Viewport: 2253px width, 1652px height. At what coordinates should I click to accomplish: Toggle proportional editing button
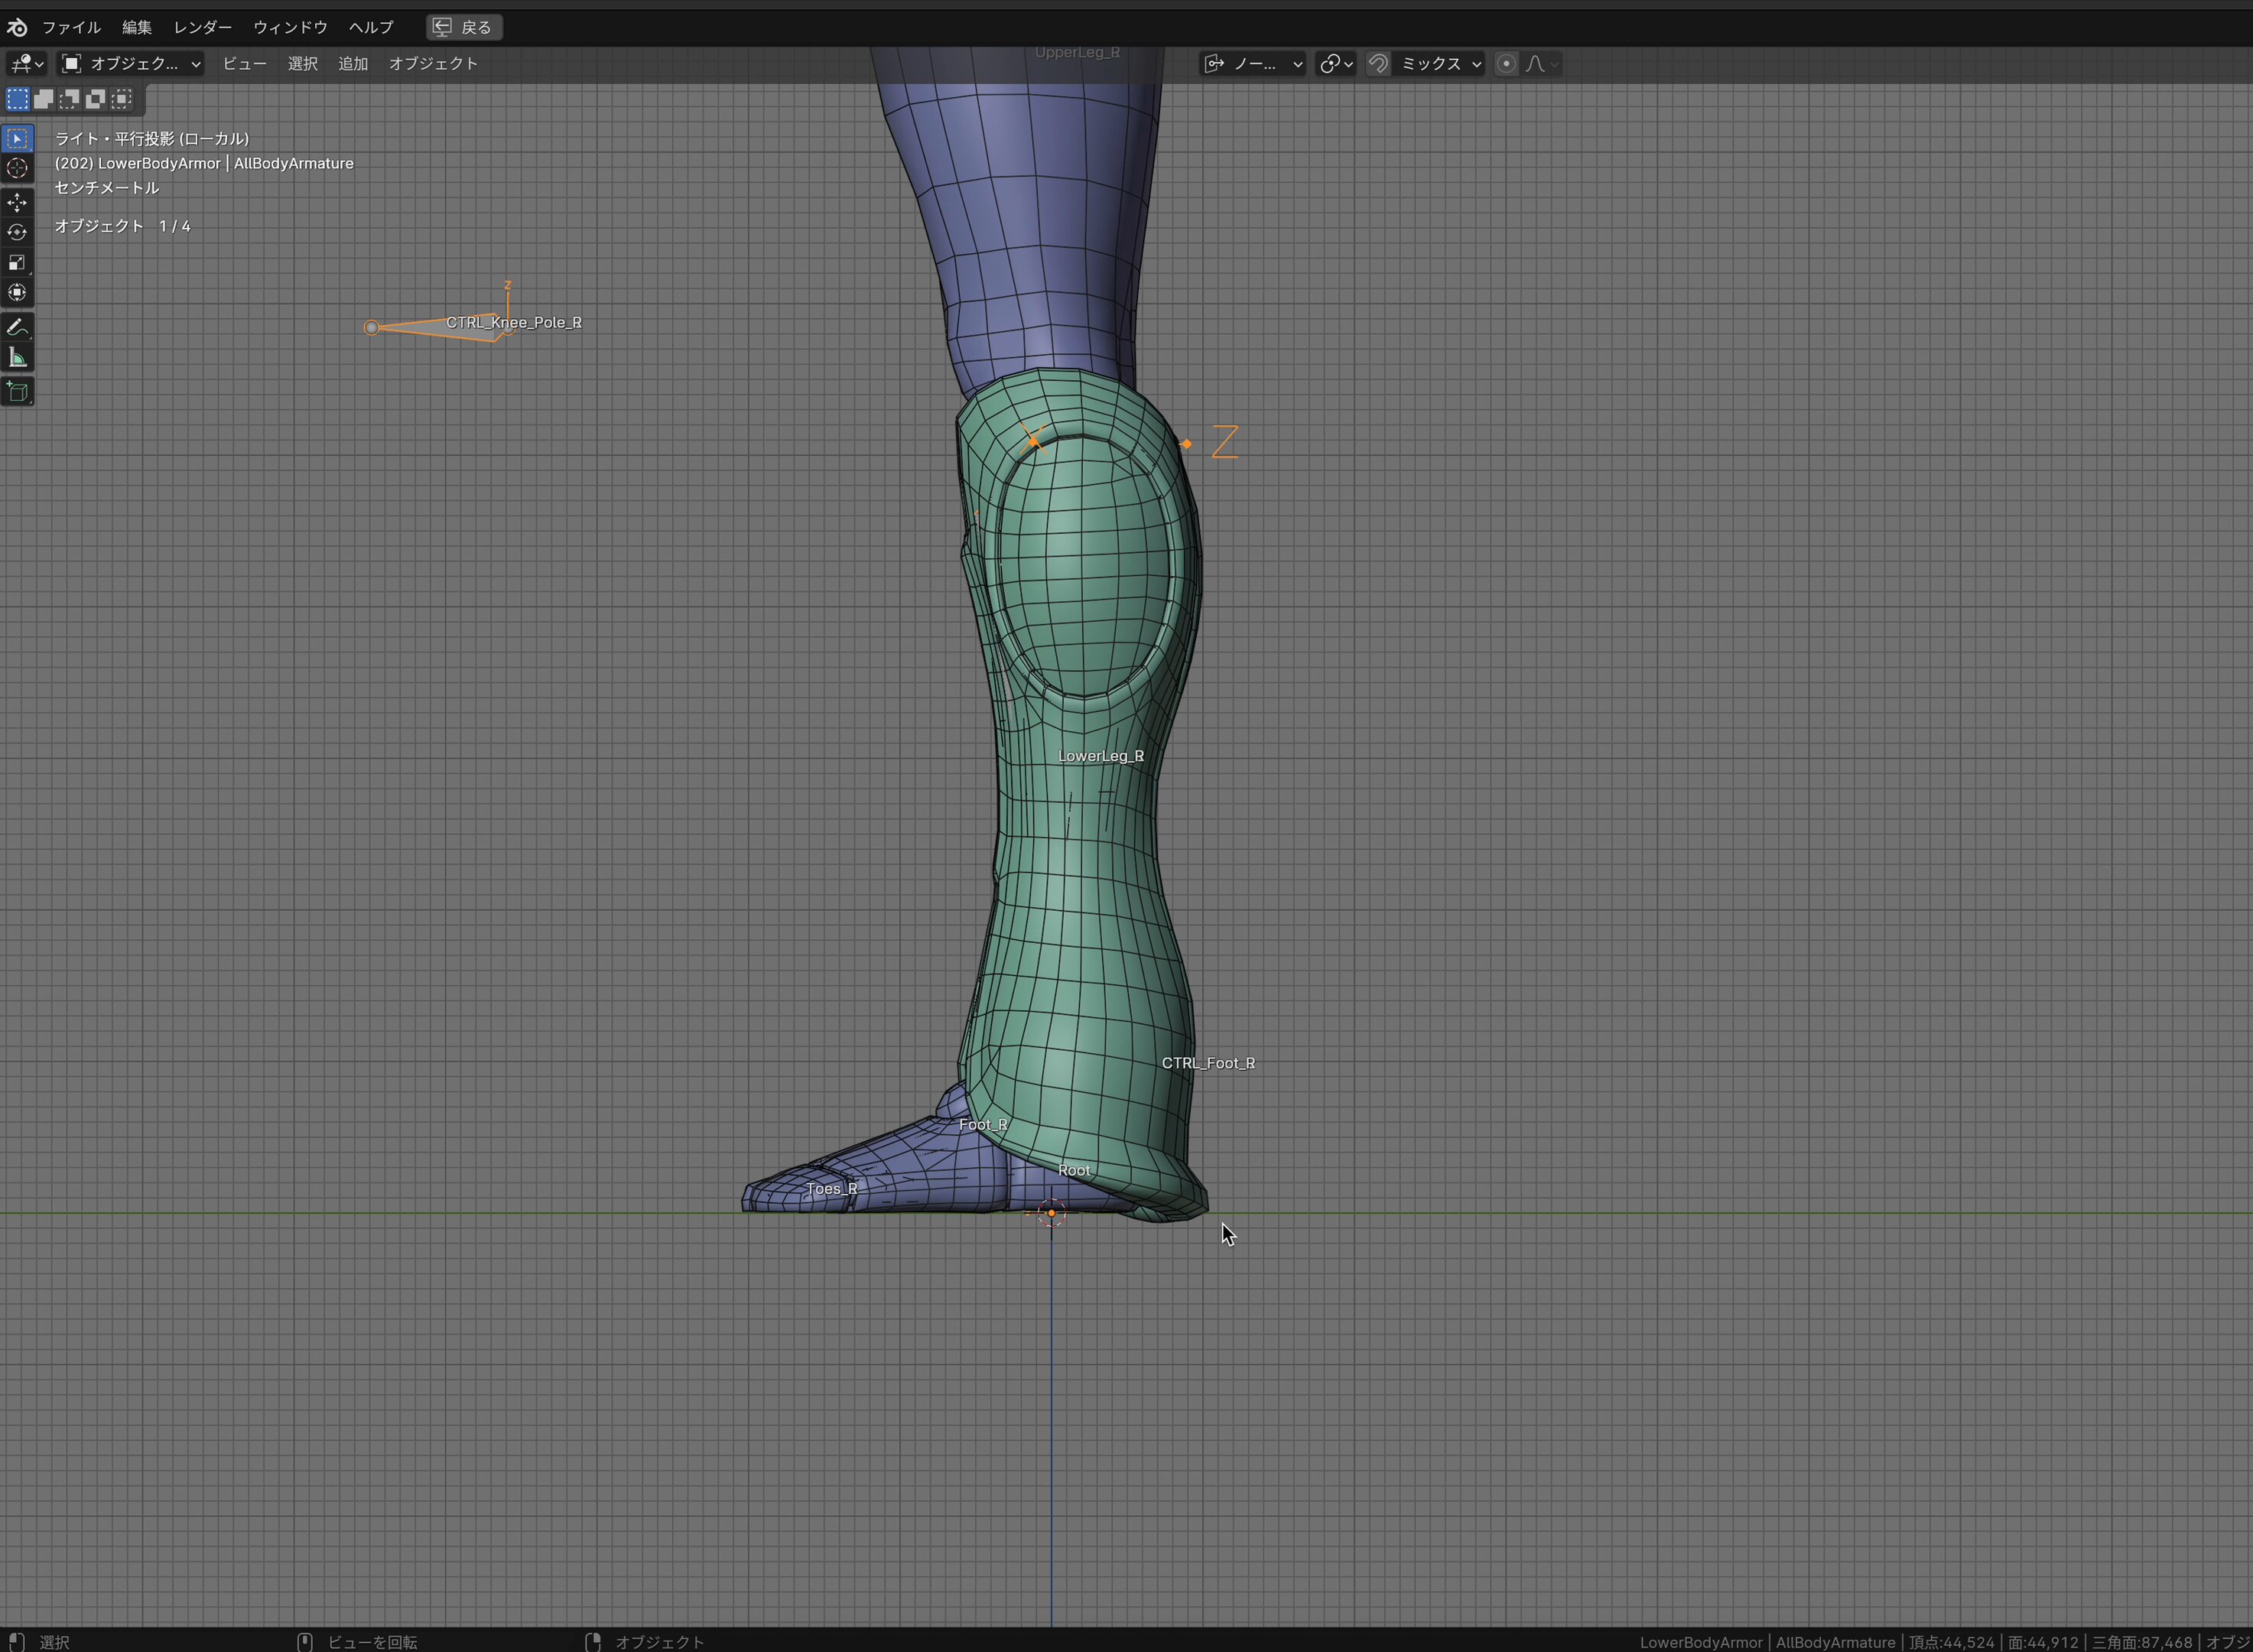[x=1506, y=64]
